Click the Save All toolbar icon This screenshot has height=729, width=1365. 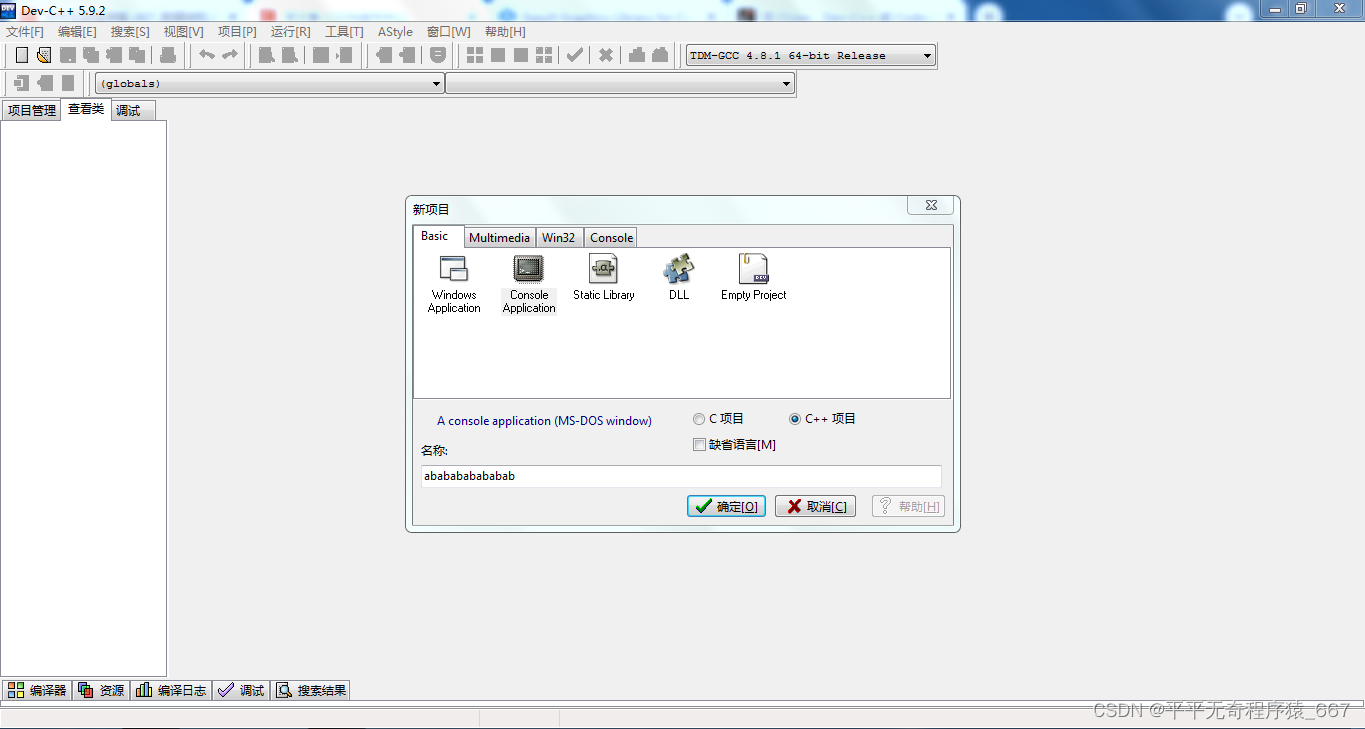91,55
